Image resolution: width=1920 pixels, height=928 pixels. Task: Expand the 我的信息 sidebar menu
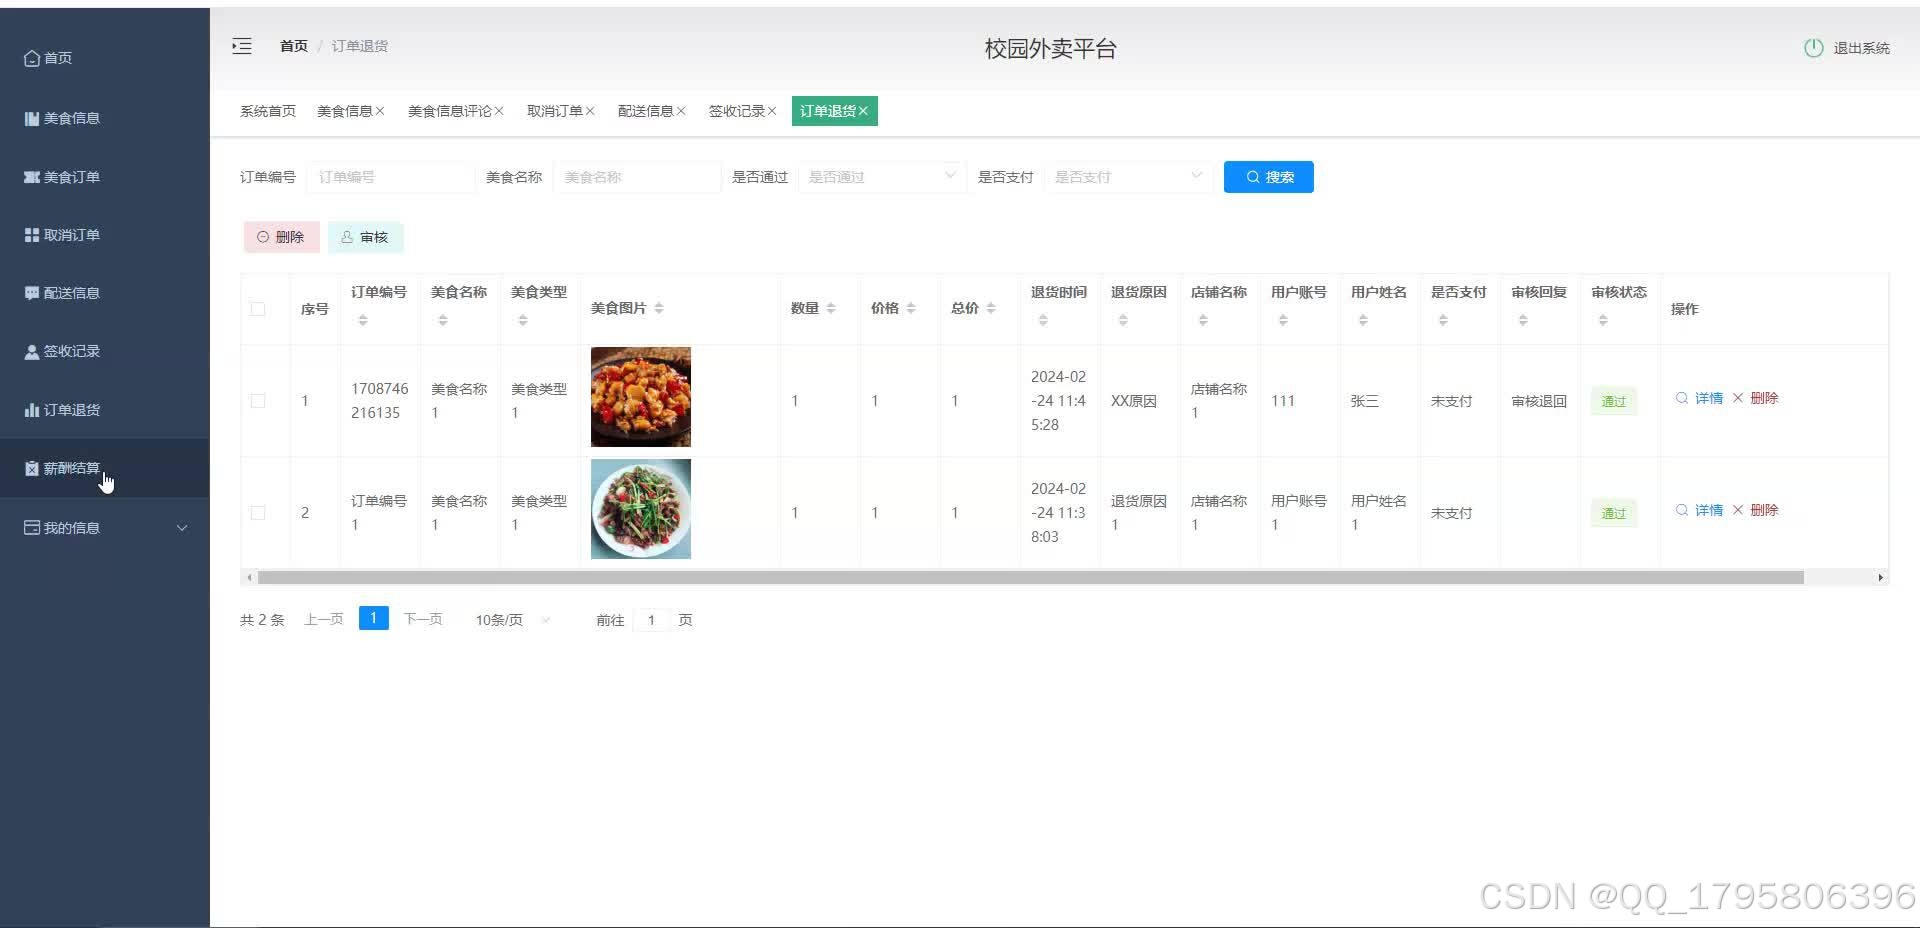[70, 527]
